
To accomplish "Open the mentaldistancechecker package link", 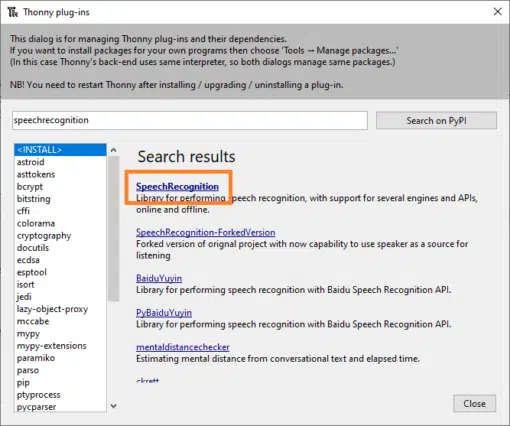I will pyautogui.click(x=183, y=347).
